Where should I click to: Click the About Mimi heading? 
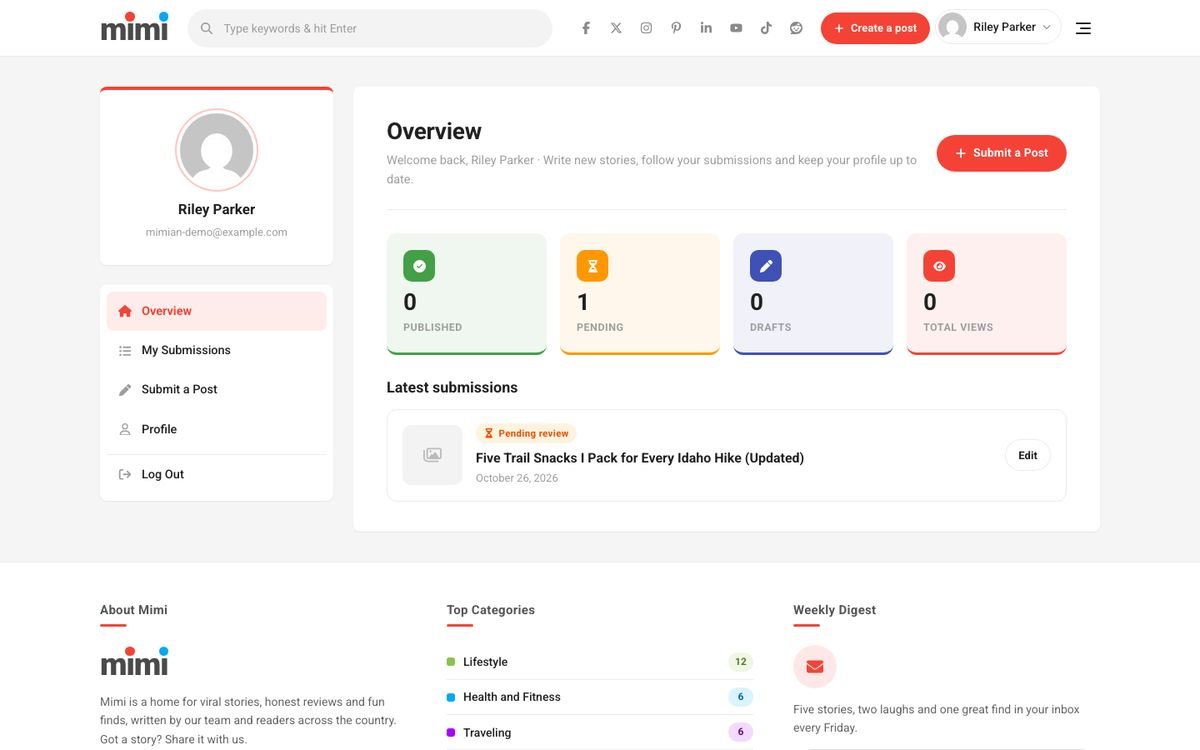coord(134,610)
